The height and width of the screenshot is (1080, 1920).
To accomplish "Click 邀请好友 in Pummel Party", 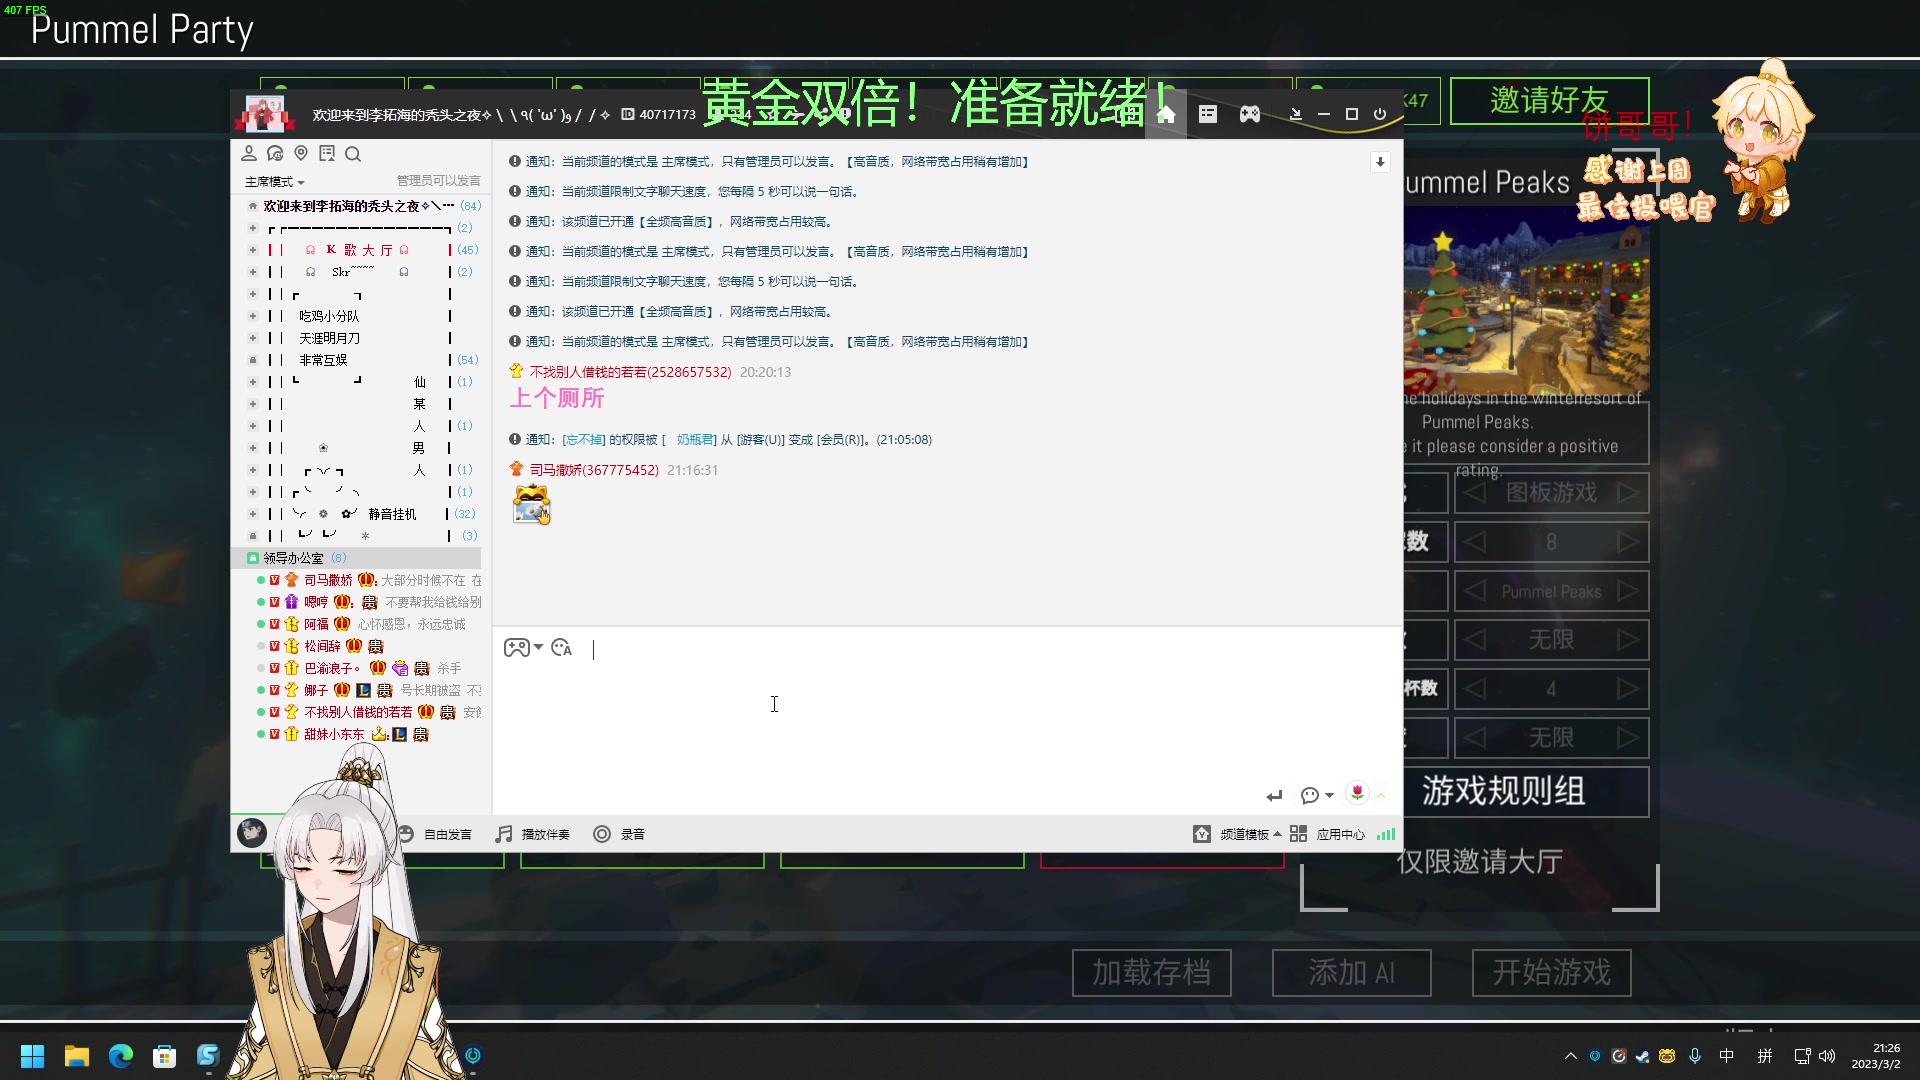I will tap(1549, 100).
